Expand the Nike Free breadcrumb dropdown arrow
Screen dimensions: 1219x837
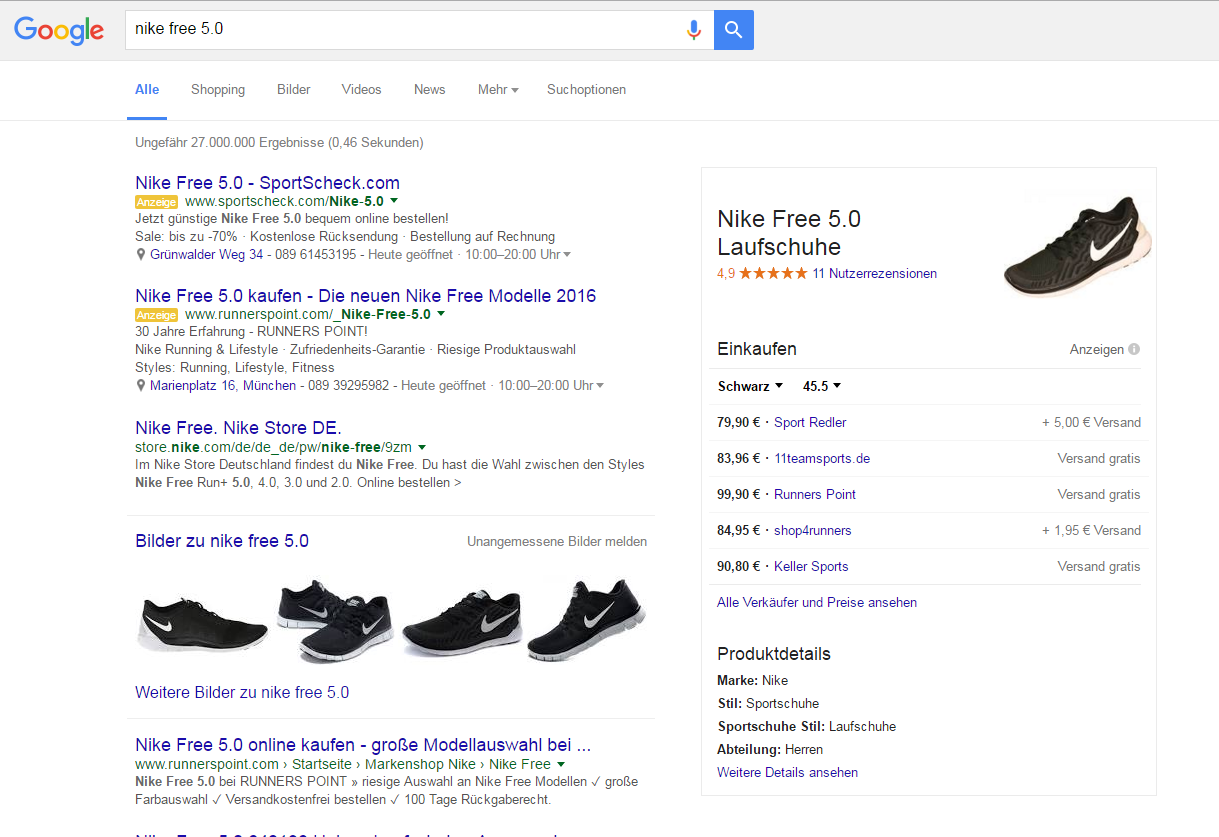tap(560, 764)
